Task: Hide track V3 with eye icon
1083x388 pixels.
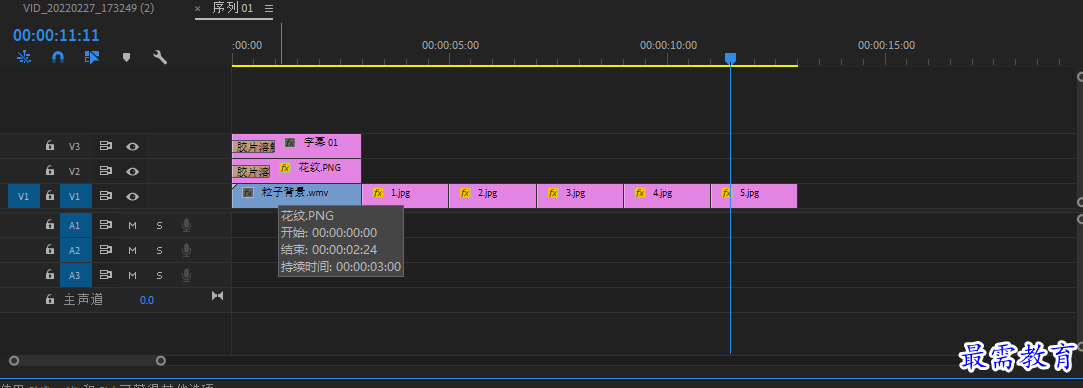Action: coord(133,146)
